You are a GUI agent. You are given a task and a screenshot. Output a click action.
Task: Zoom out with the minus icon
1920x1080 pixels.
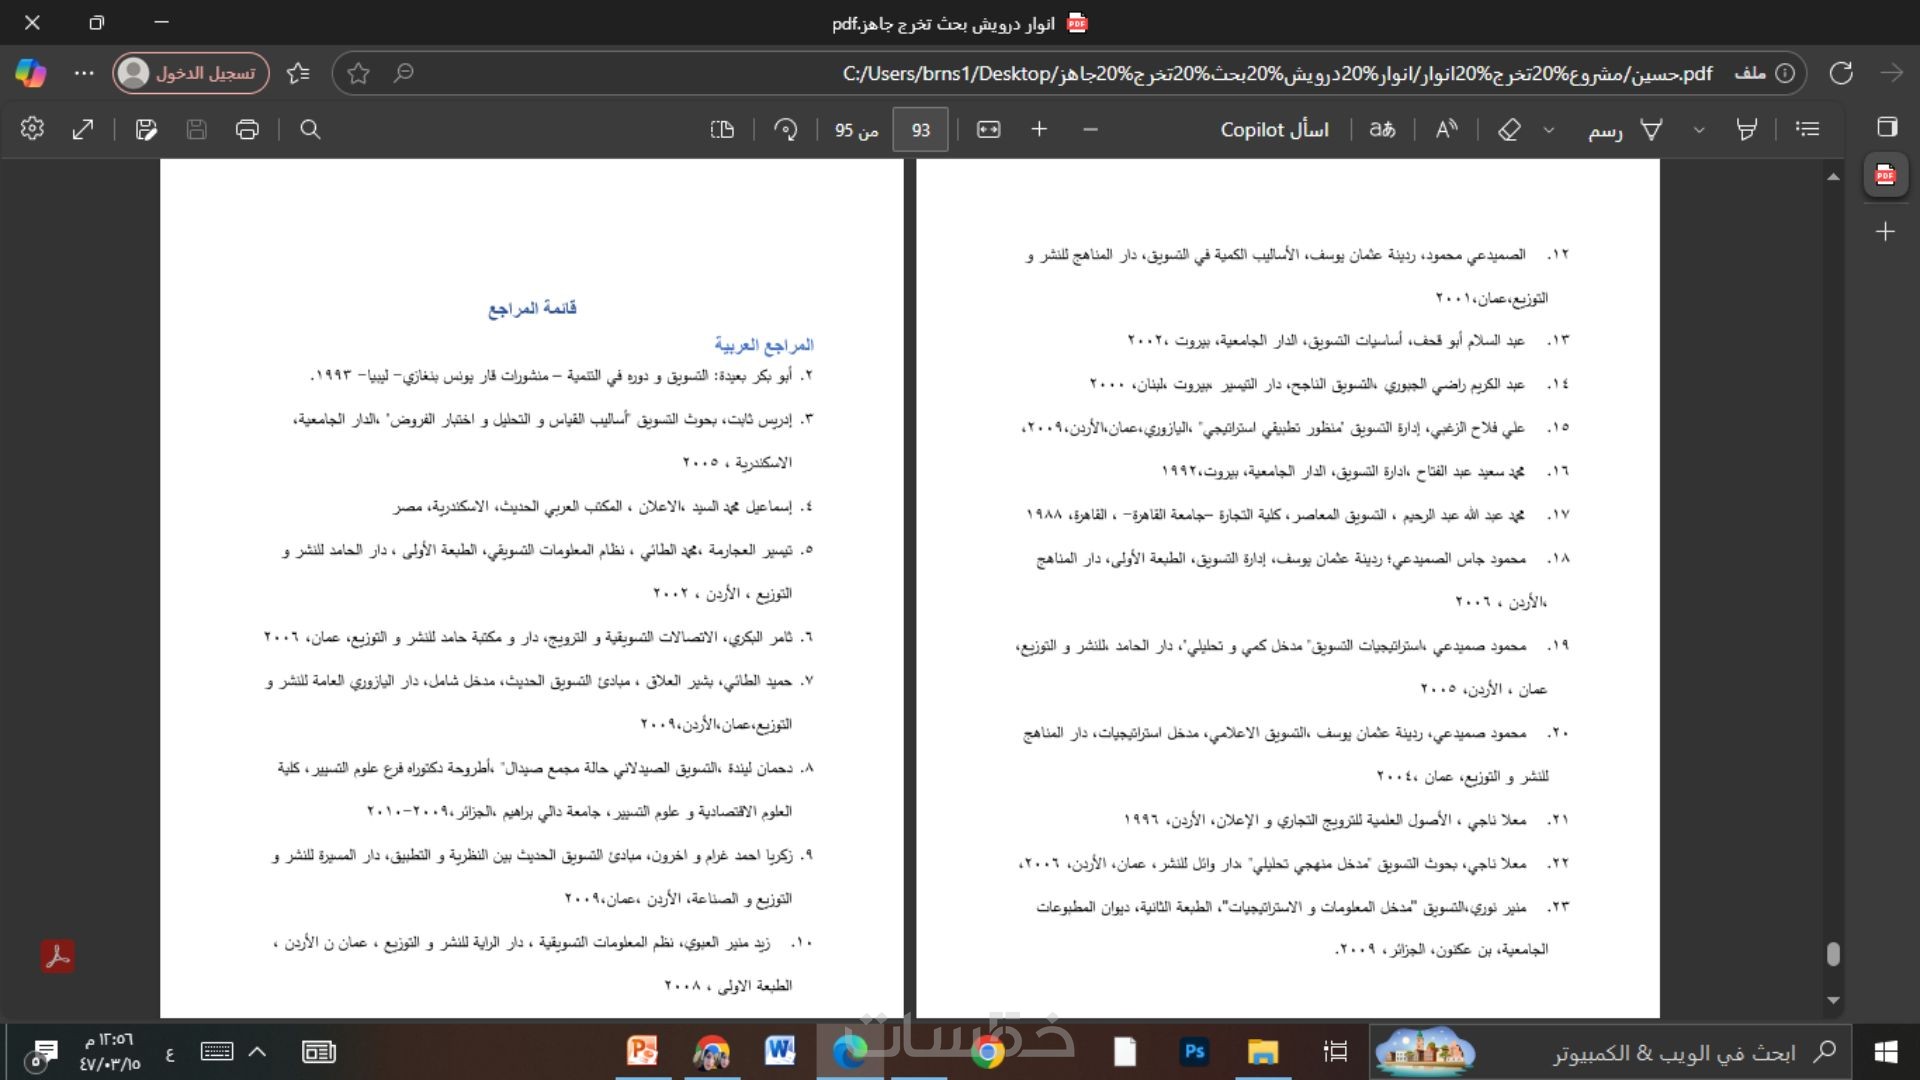pos(1090,129)
